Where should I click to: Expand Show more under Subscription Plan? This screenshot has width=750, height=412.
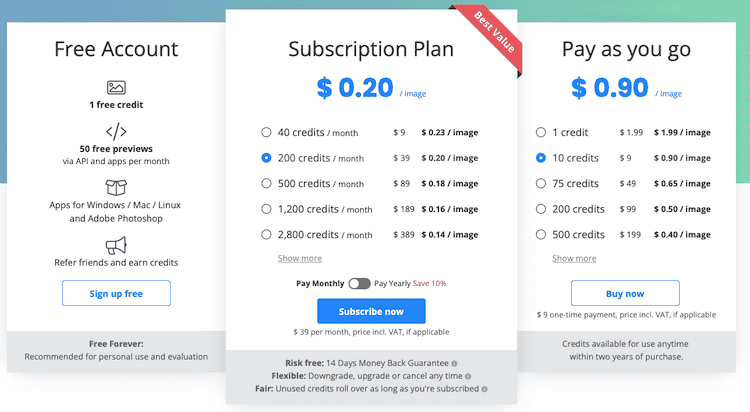(299, 258)
